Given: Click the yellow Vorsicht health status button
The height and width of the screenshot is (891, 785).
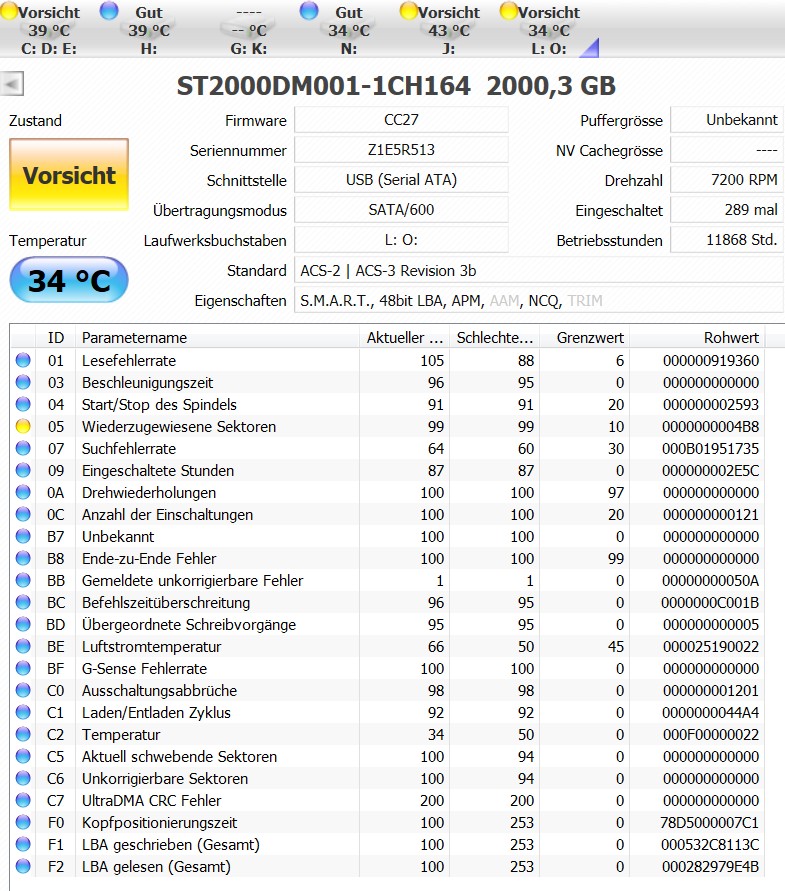Looking at the screenshot, I should (69, 175).
